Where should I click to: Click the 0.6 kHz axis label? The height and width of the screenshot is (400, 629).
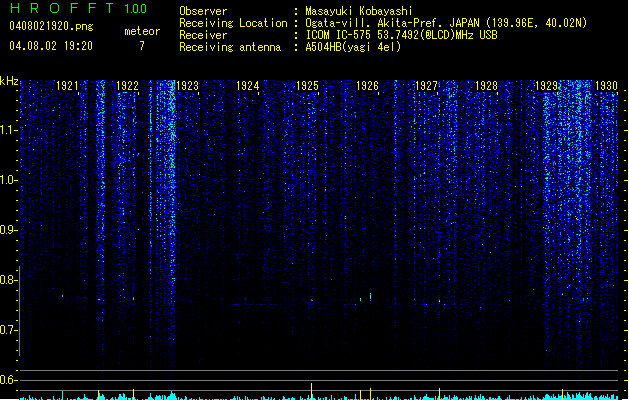(8, 380)
